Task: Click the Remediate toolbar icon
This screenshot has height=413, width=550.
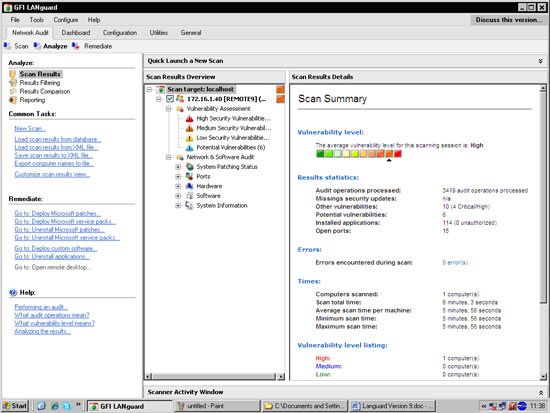Action: click(75, 46)
